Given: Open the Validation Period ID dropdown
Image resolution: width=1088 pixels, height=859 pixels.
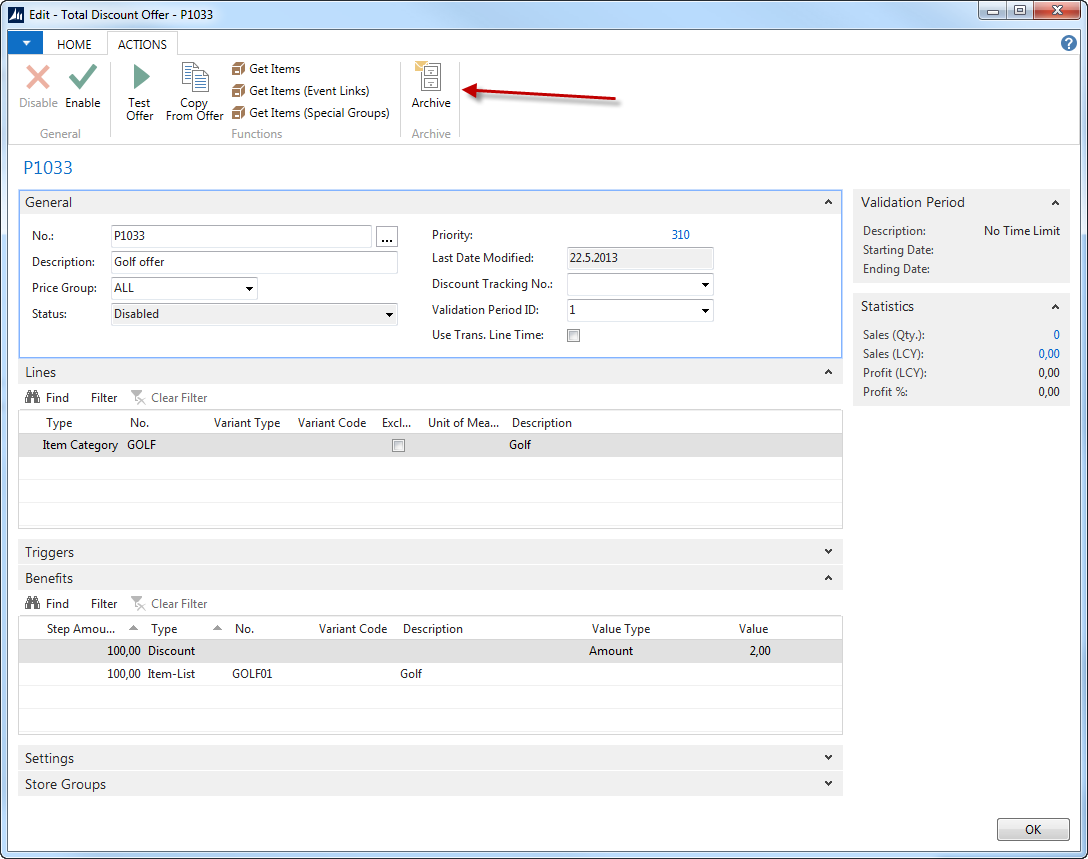Looking at the screenshot, I should pyautogui.click(x=706, y=311).
